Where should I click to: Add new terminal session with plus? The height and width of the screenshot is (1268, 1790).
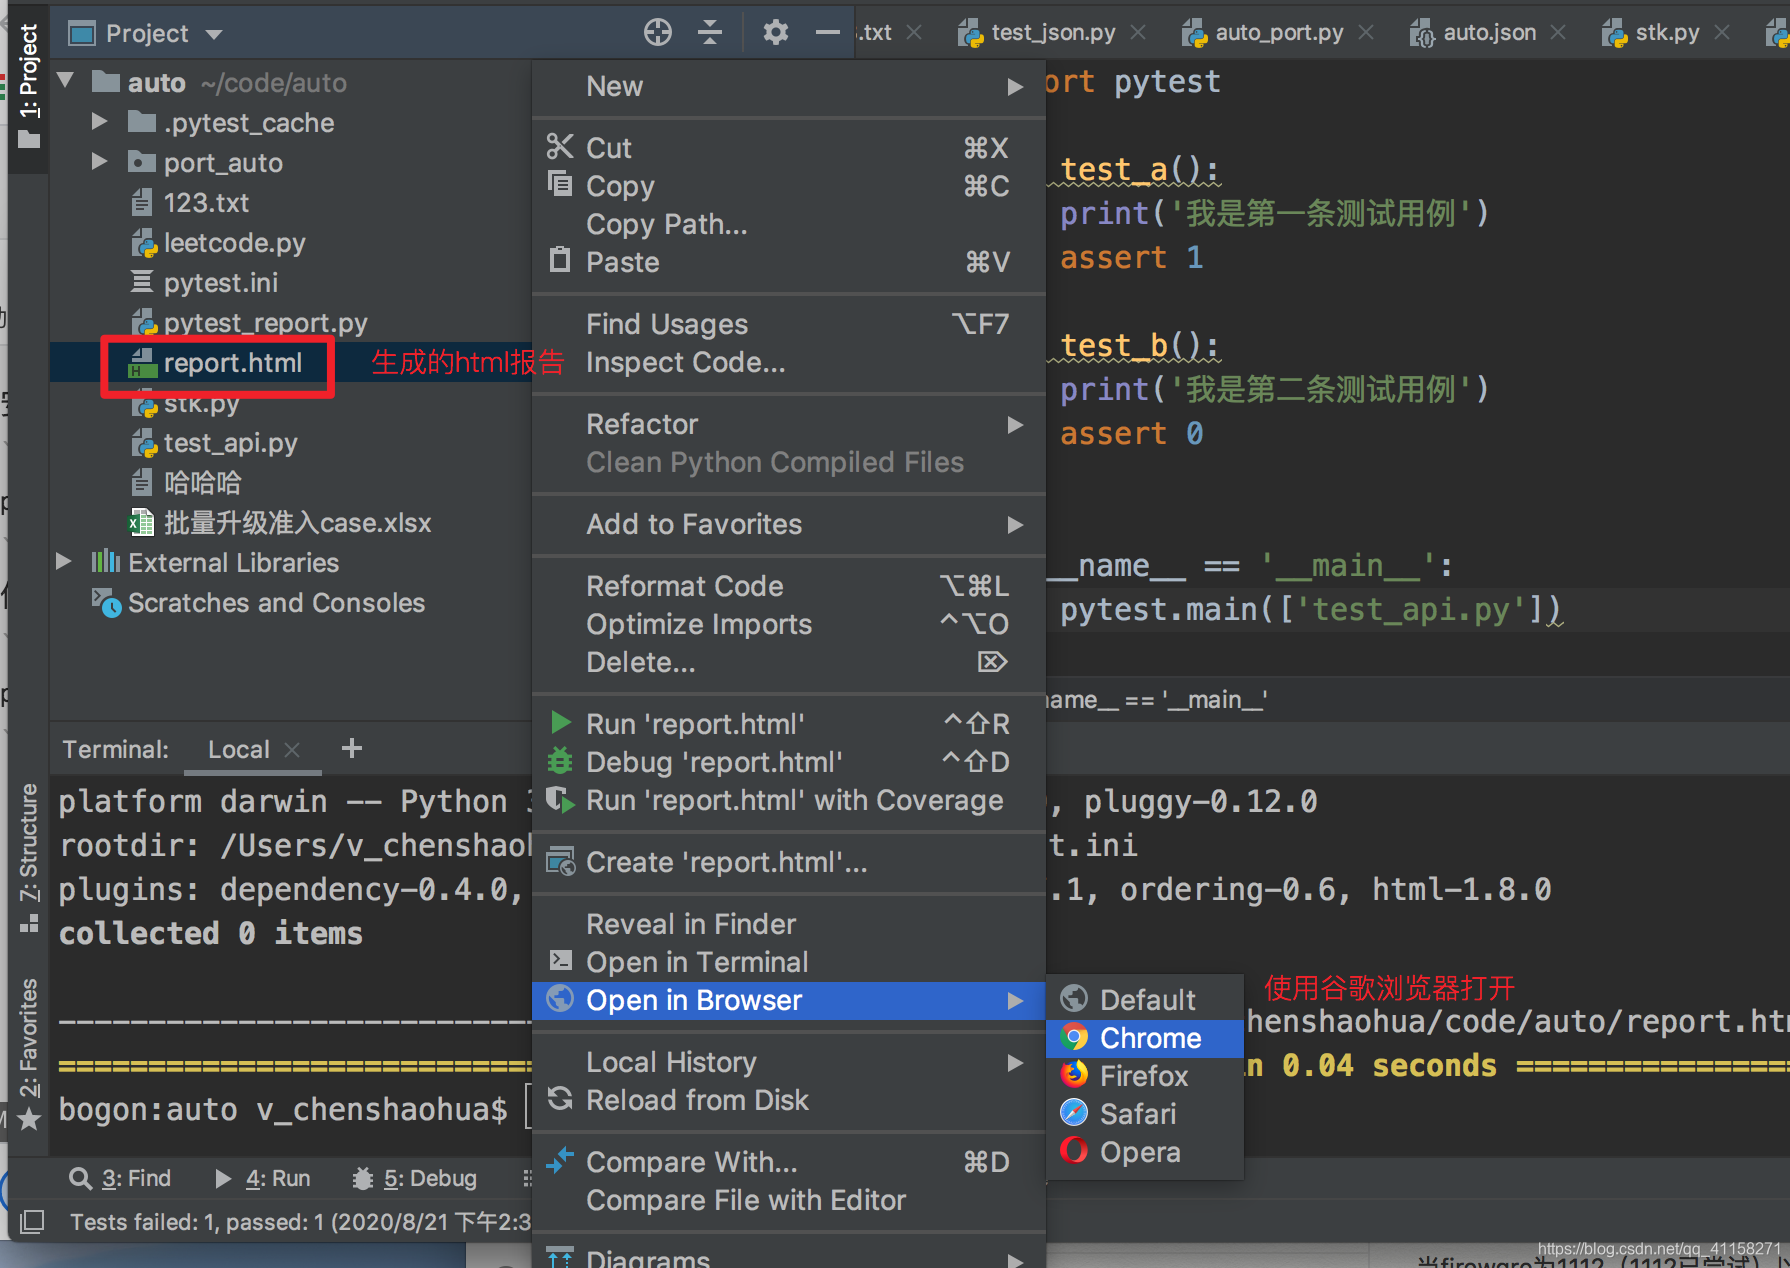click(352, 748)
